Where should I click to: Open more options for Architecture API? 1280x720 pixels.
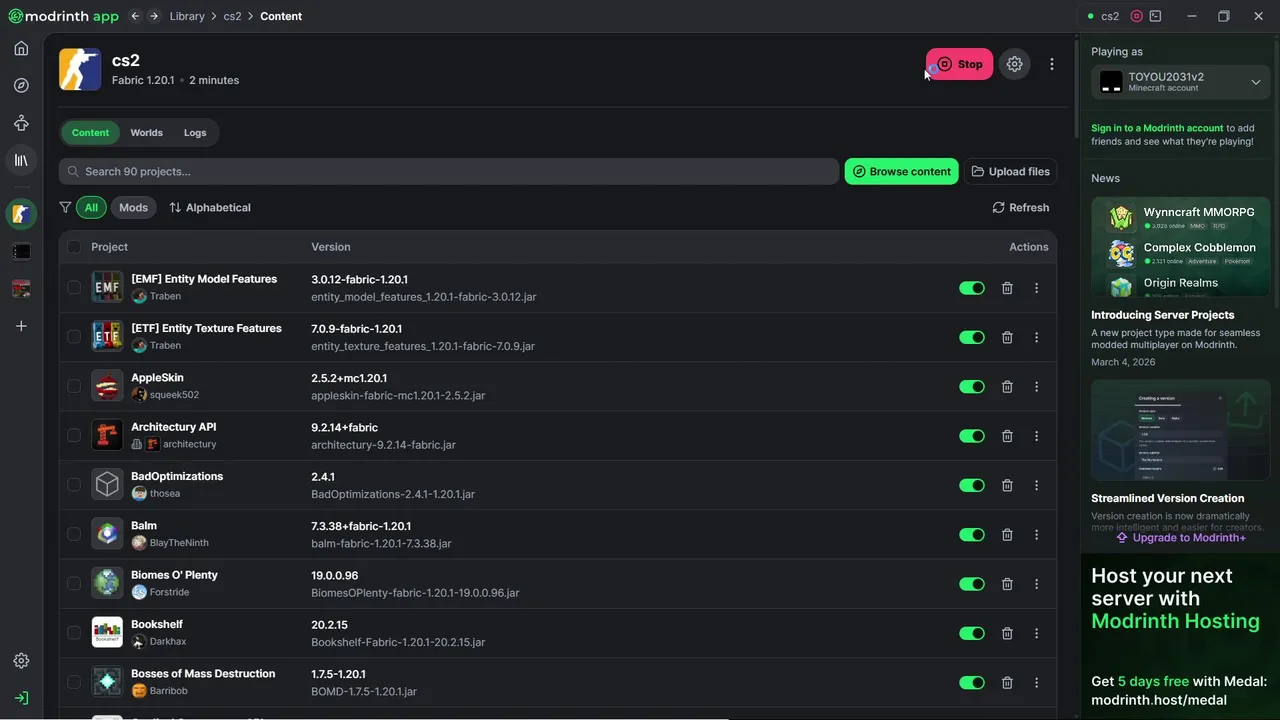tap(1036, 436)
